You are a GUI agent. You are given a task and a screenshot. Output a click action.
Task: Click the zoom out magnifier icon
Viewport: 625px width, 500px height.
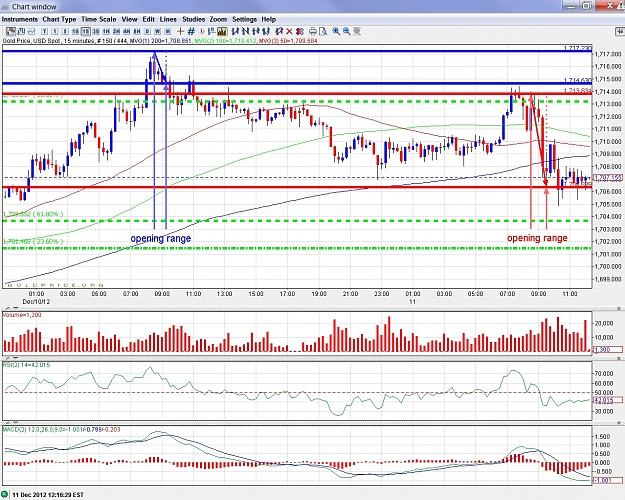347,31
